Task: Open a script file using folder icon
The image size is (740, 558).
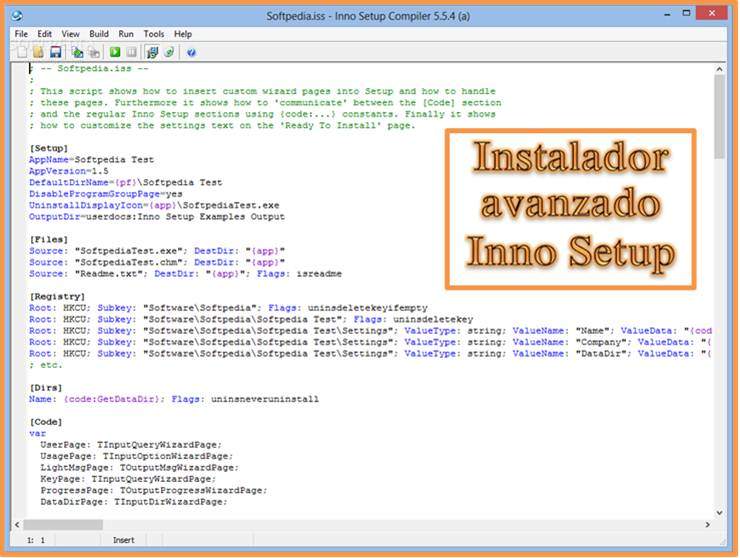Action: pos(38,52)
